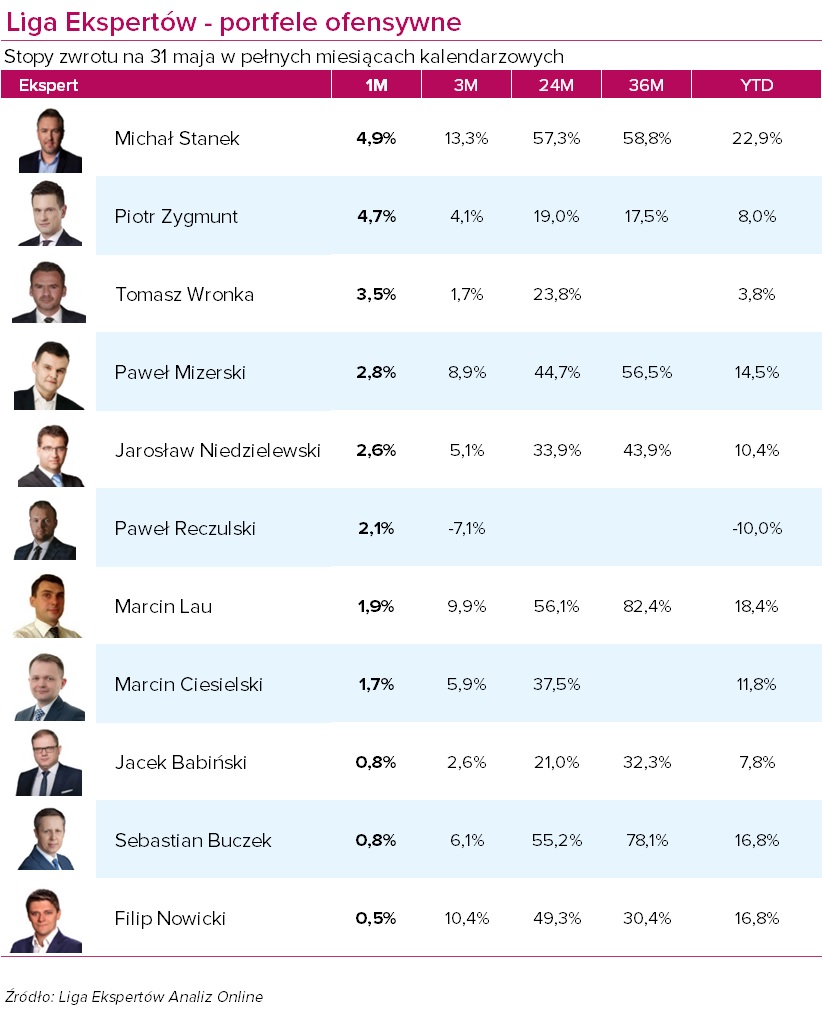The height and width of the screenshot is (1035, 822).
Task: Click the 3M column header
Action: tap(465, 85)
